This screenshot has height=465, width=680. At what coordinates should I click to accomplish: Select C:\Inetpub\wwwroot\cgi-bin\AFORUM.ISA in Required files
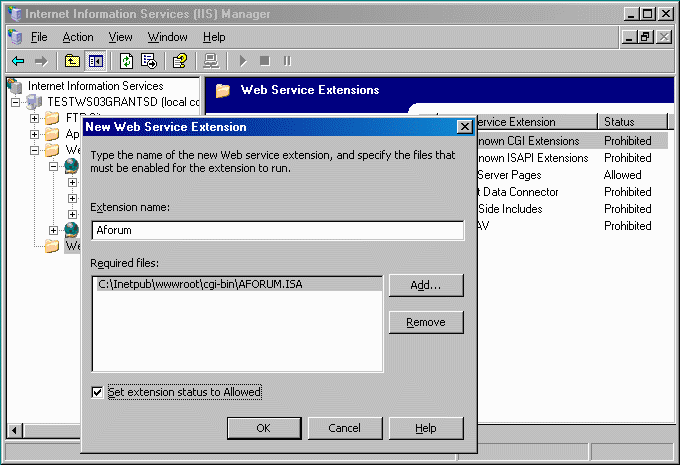pos(238,284)
